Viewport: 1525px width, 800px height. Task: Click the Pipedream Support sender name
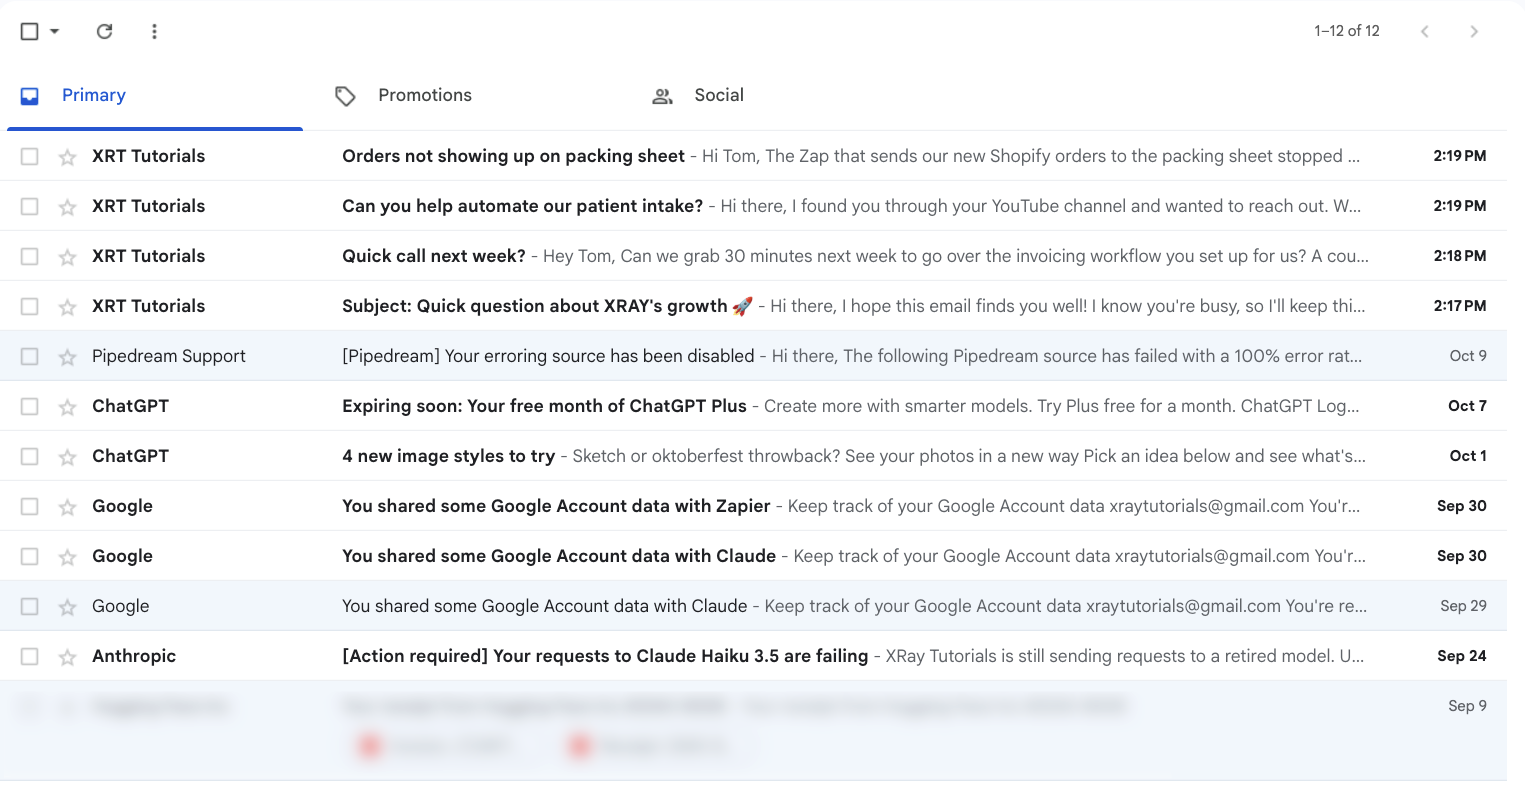click(x=169, y=356)
